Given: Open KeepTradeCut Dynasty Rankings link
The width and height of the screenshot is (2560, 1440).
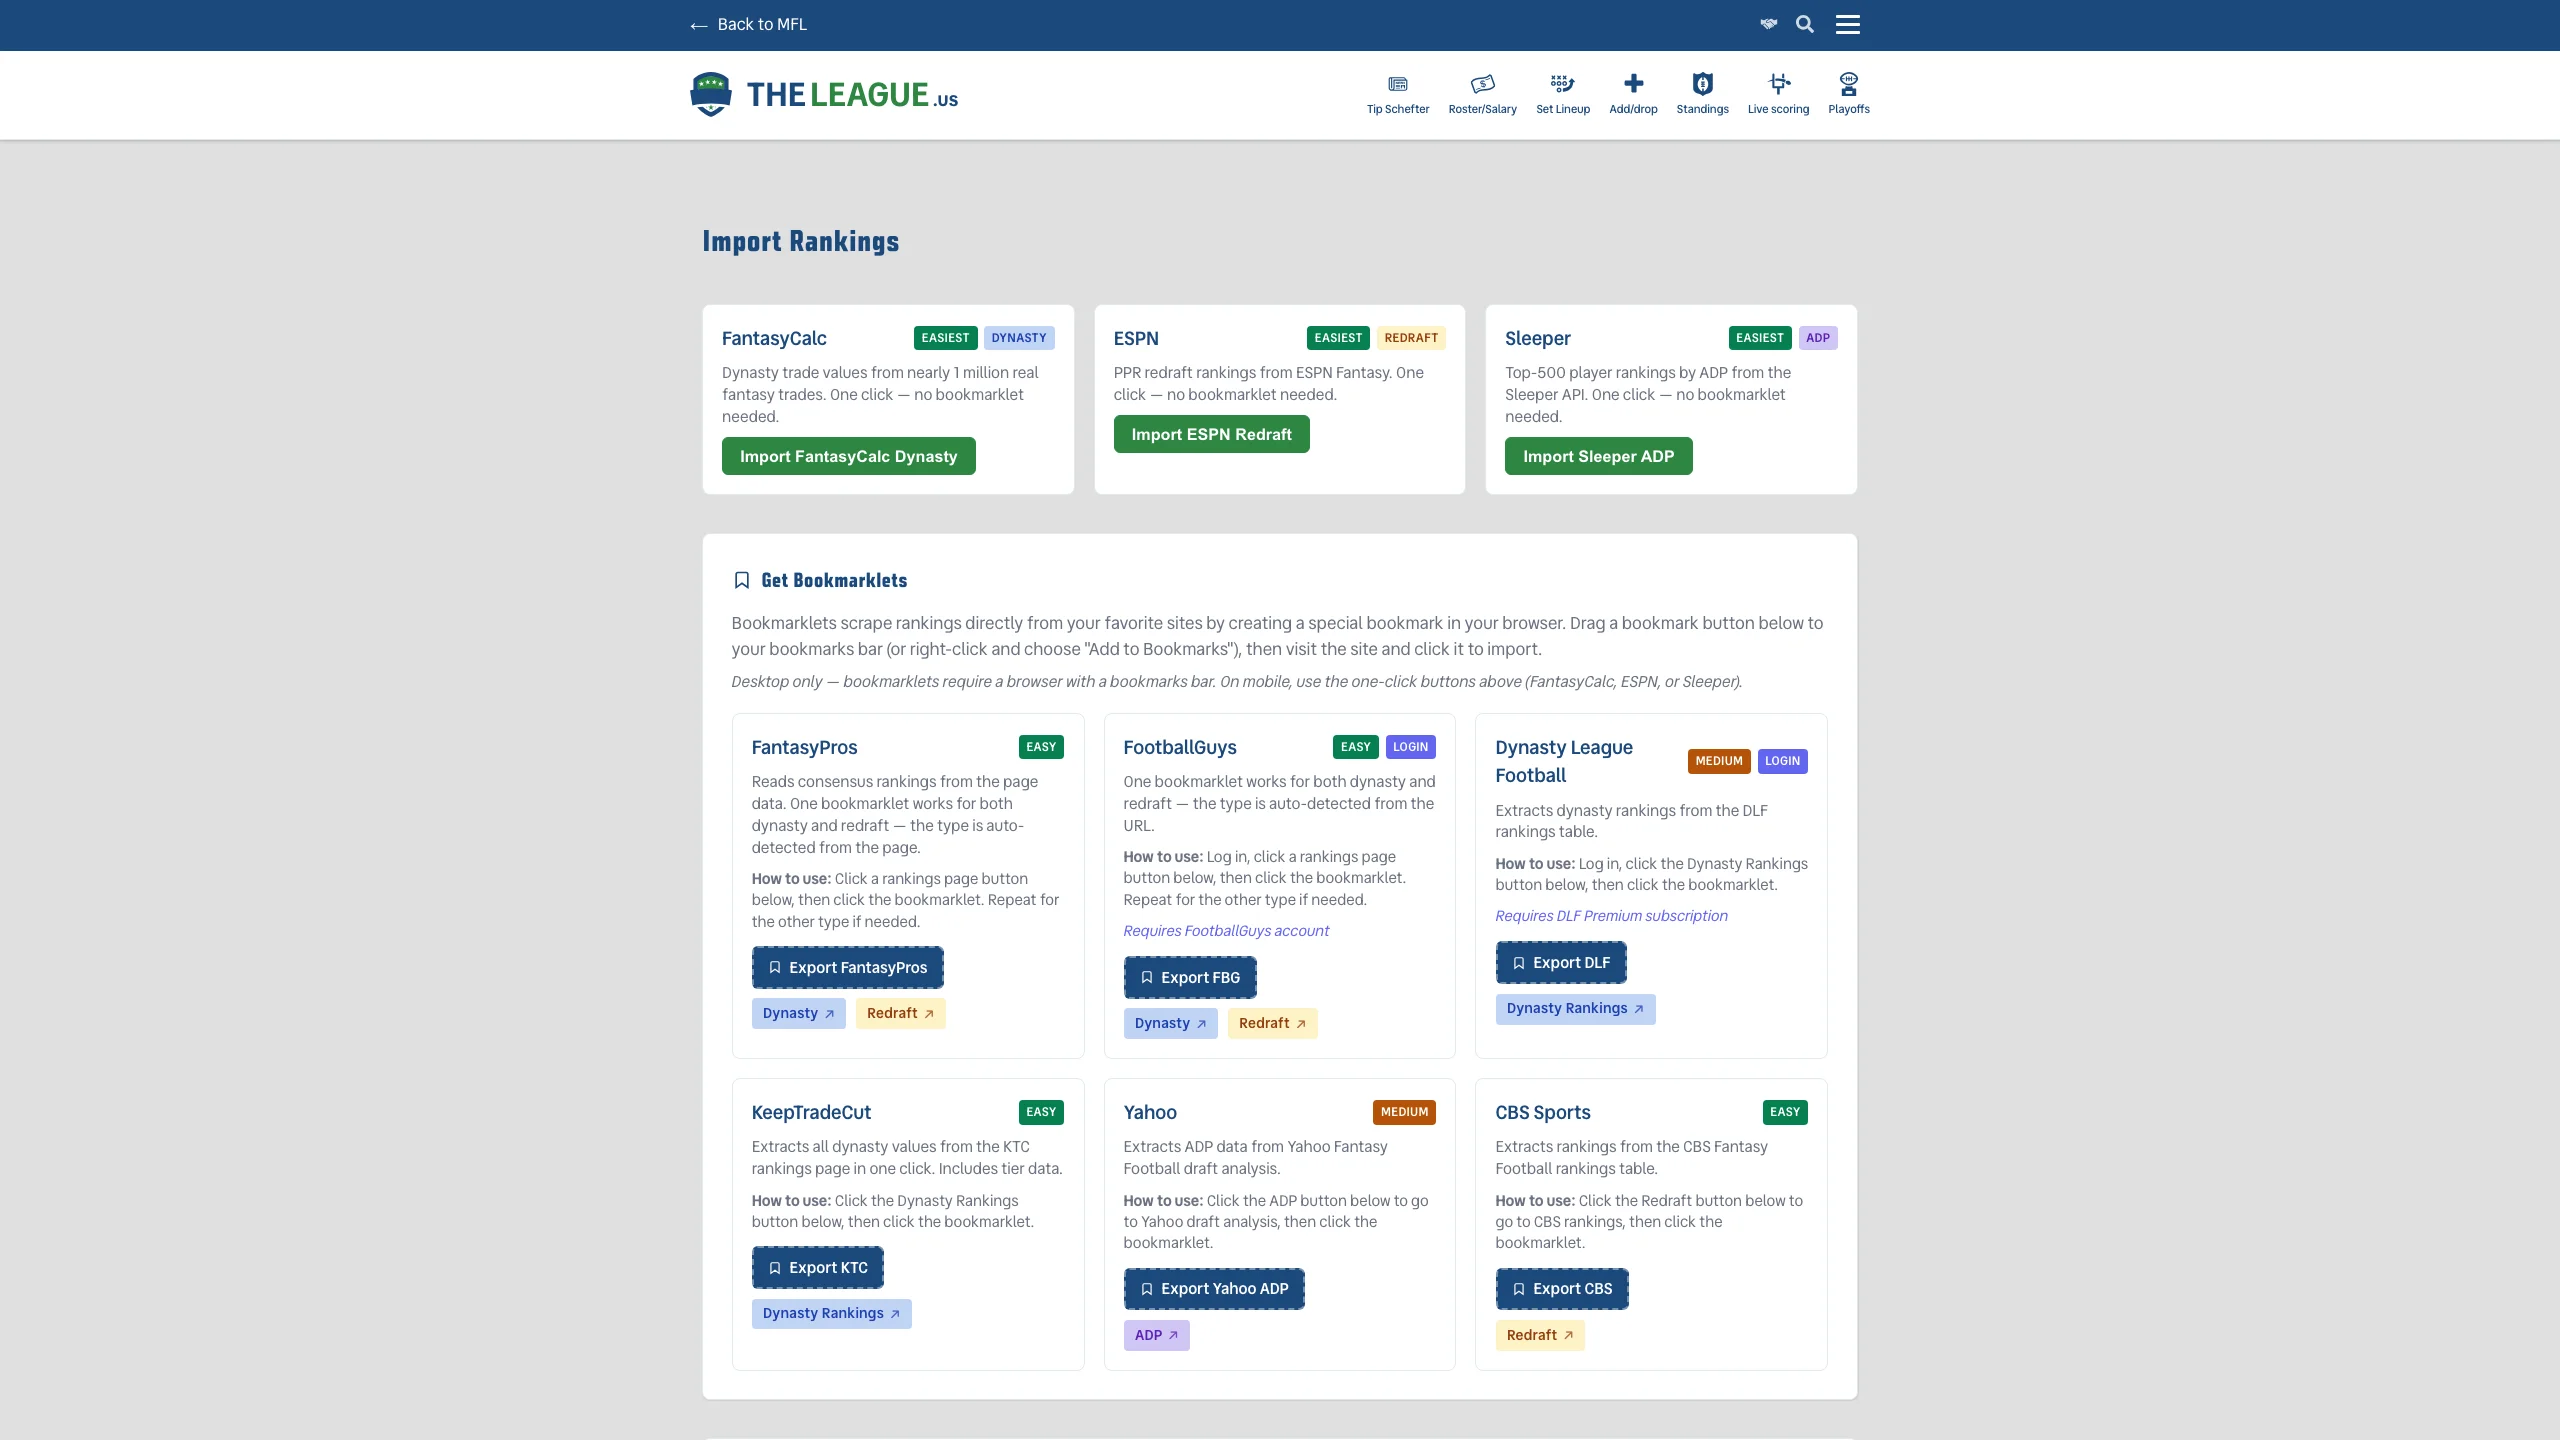Looking at the screenshot, I should (831, 1313).
